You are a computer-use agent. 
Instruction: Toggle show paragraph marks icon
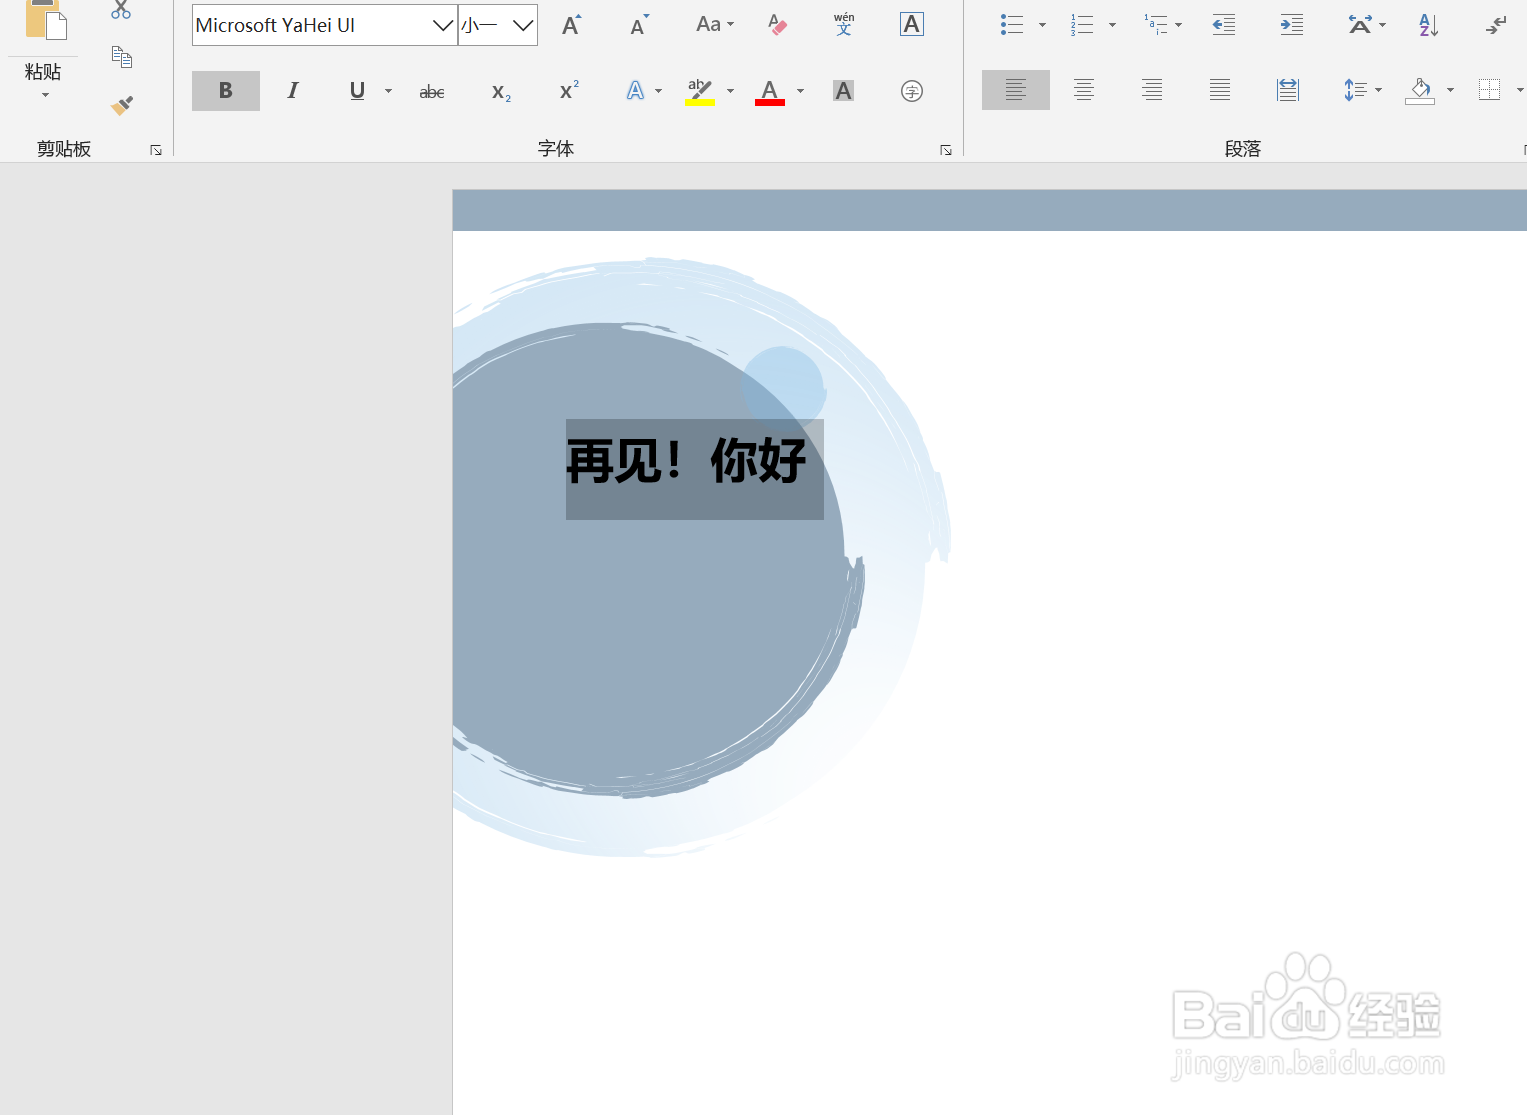(1496, 25)
